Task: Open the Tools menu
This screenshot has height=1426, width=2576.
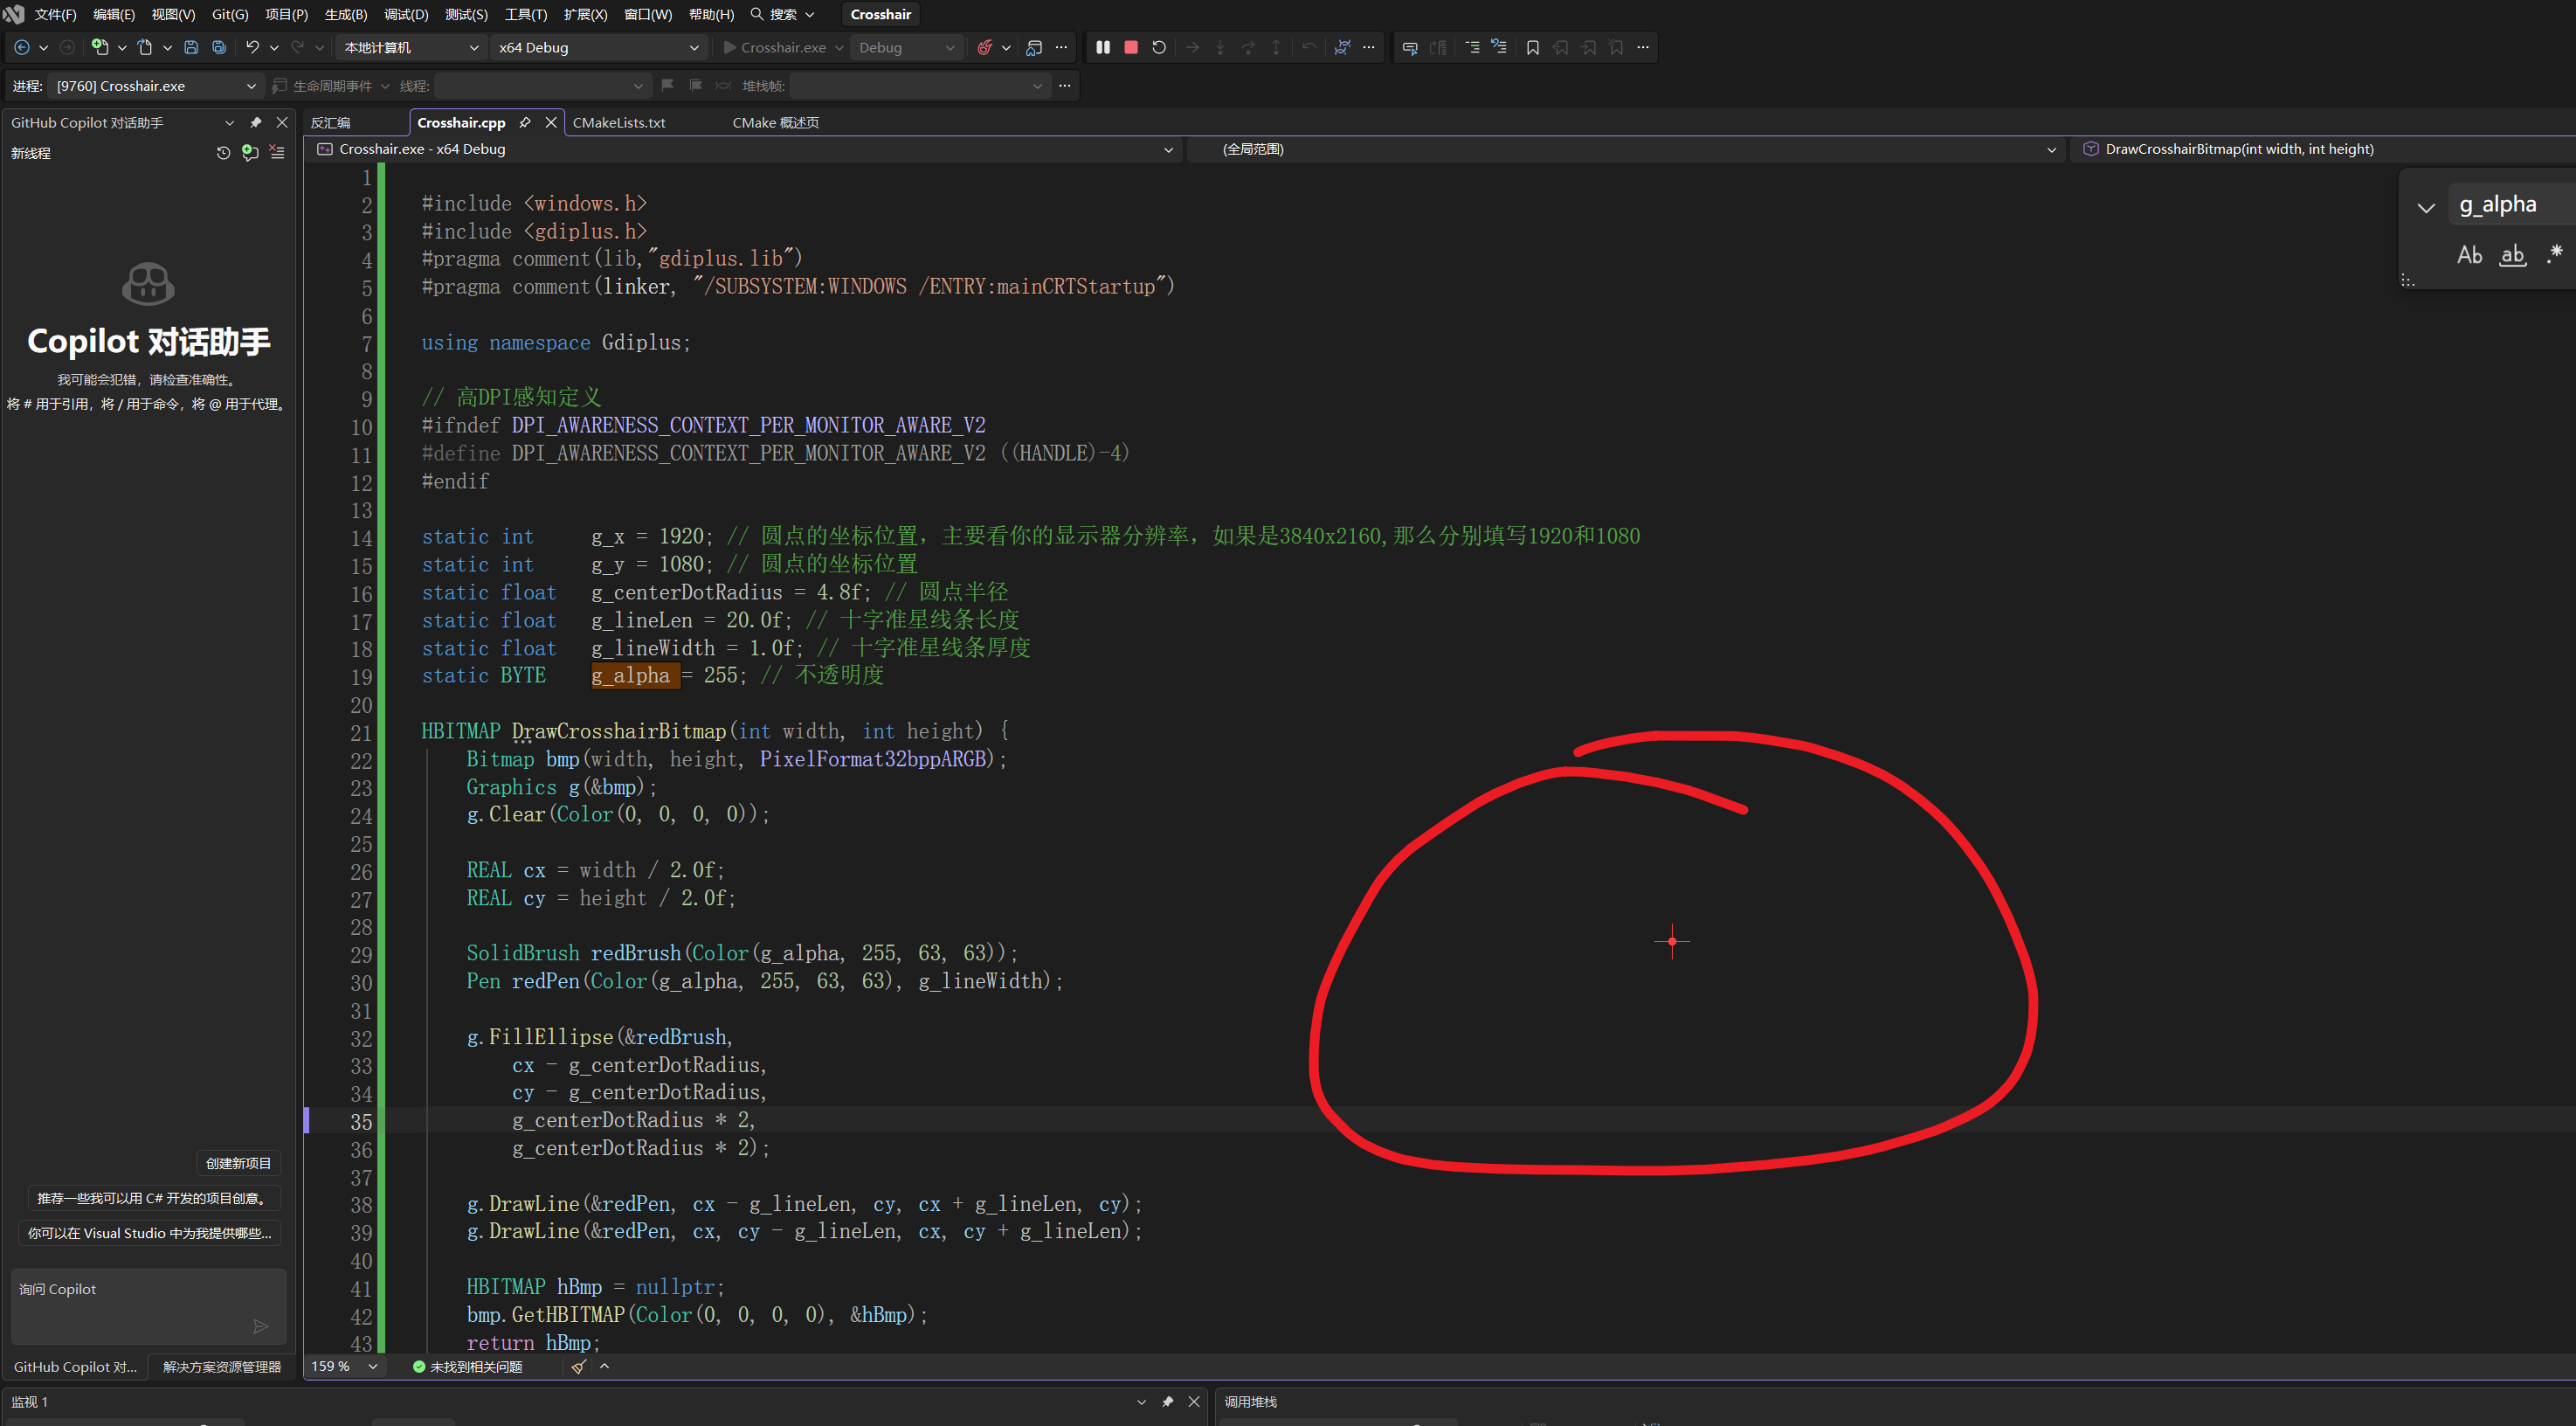Action: pyautogui.click(x=525, y=14)
